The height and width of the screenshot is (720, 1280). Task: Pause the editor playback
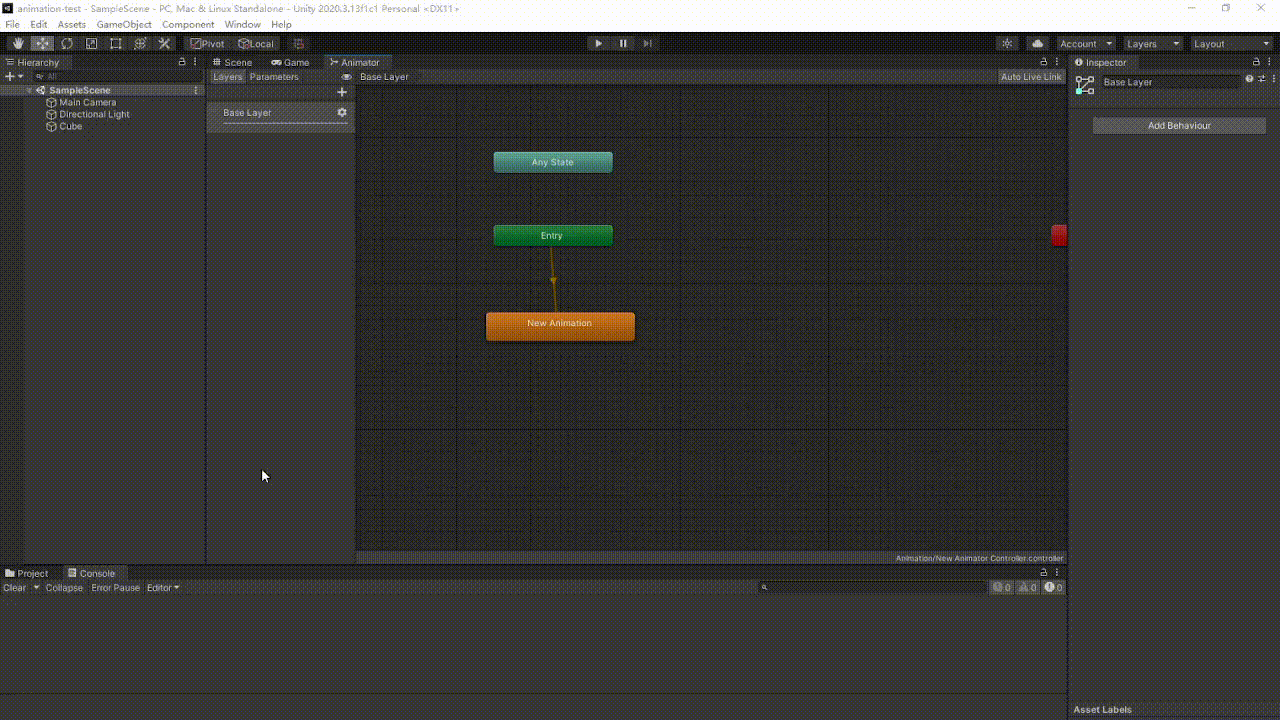[623, 43]
